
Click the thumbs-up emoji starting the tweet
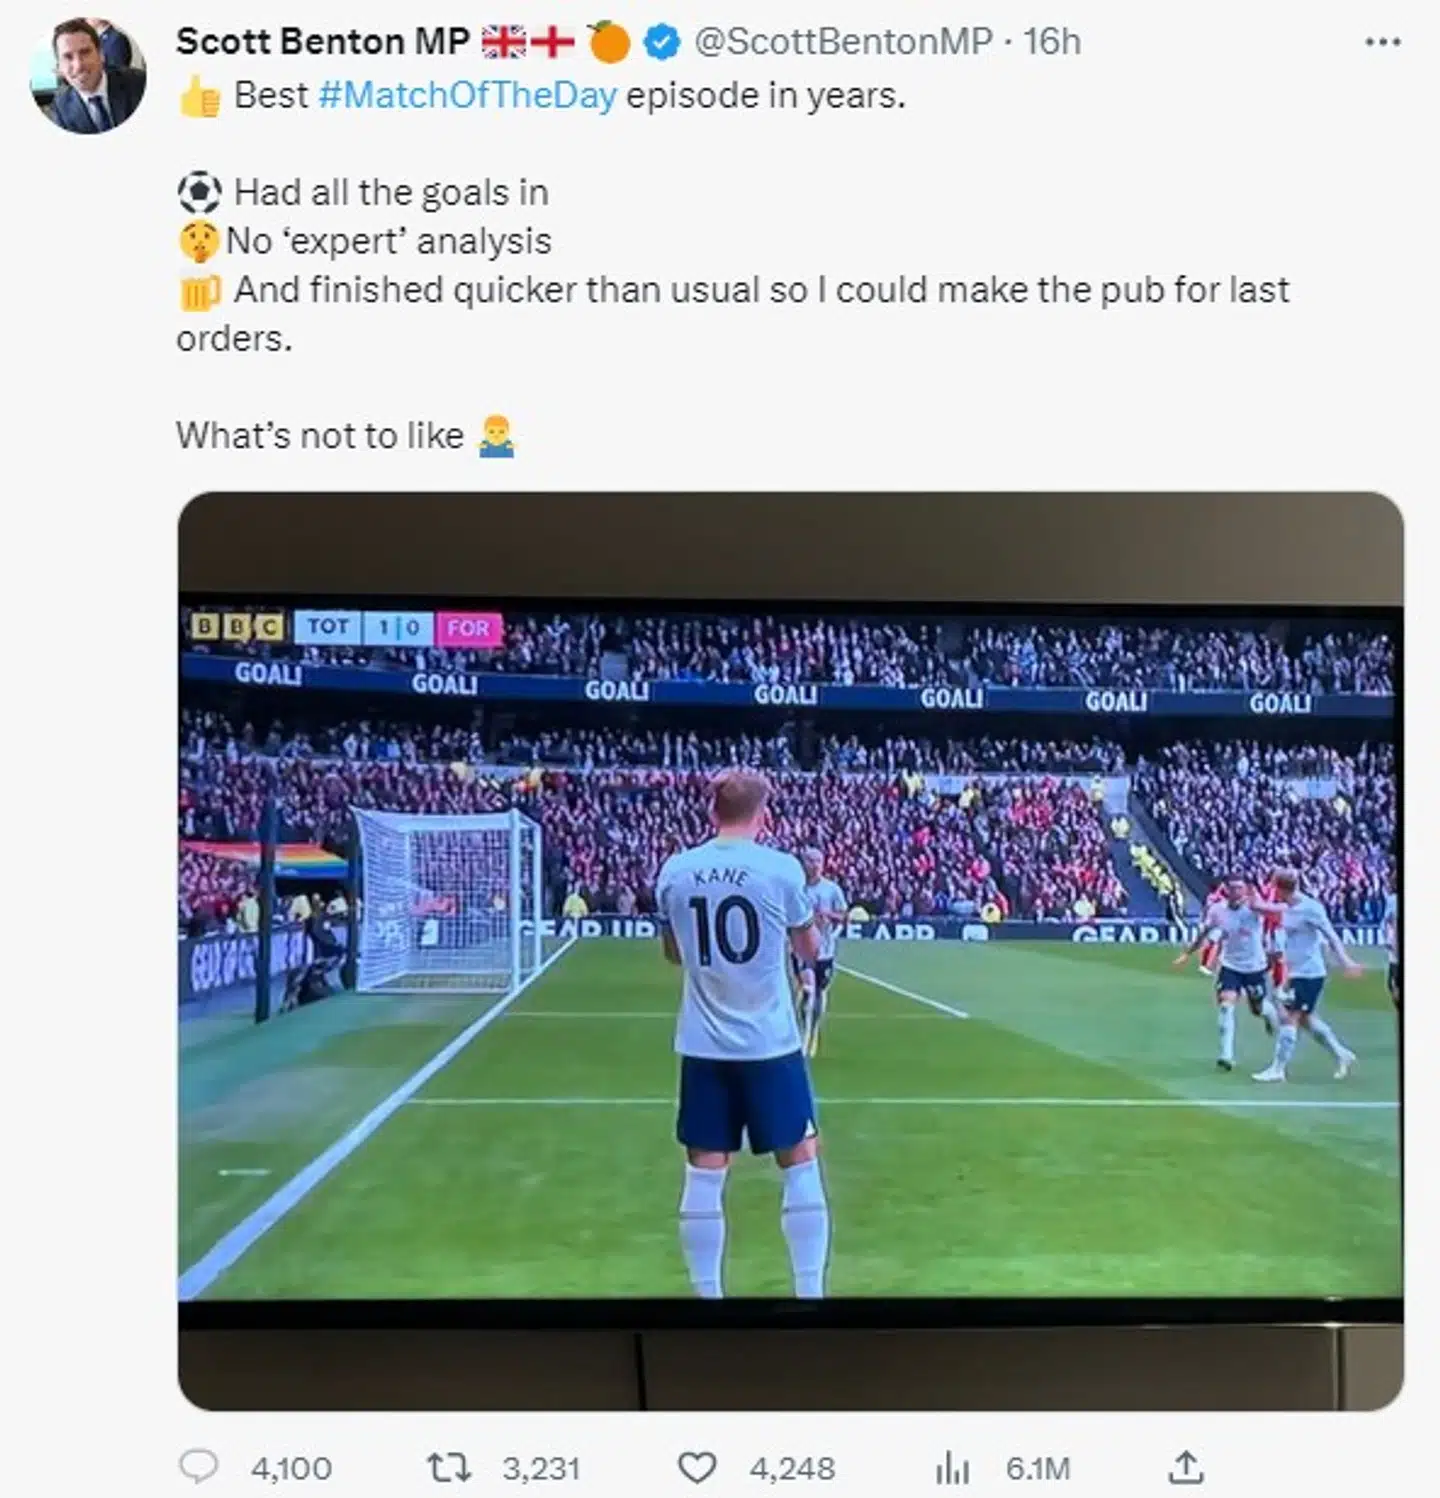tap(200, 97)
